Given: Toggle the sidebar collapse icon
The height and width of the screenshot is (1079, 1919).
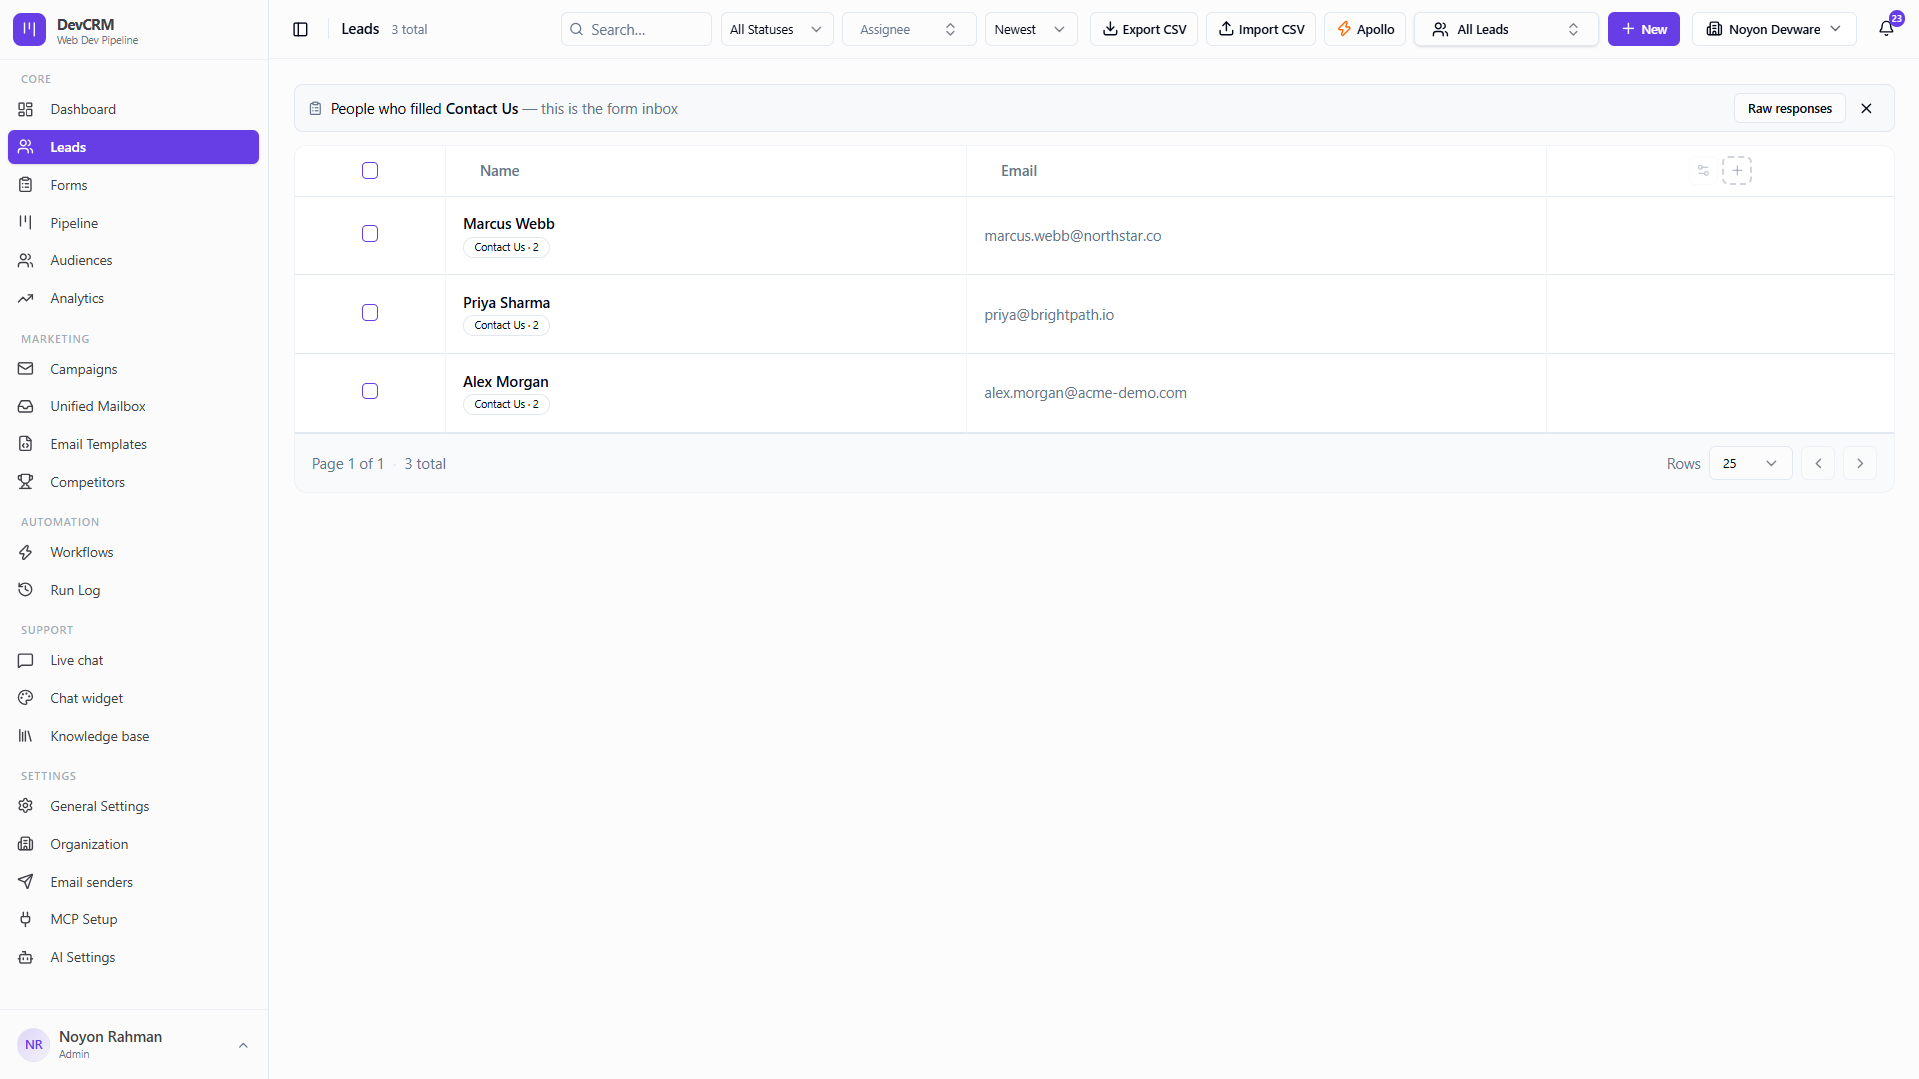Looking at the screenshot, I should pyautogui.click(x=300, y=30).
